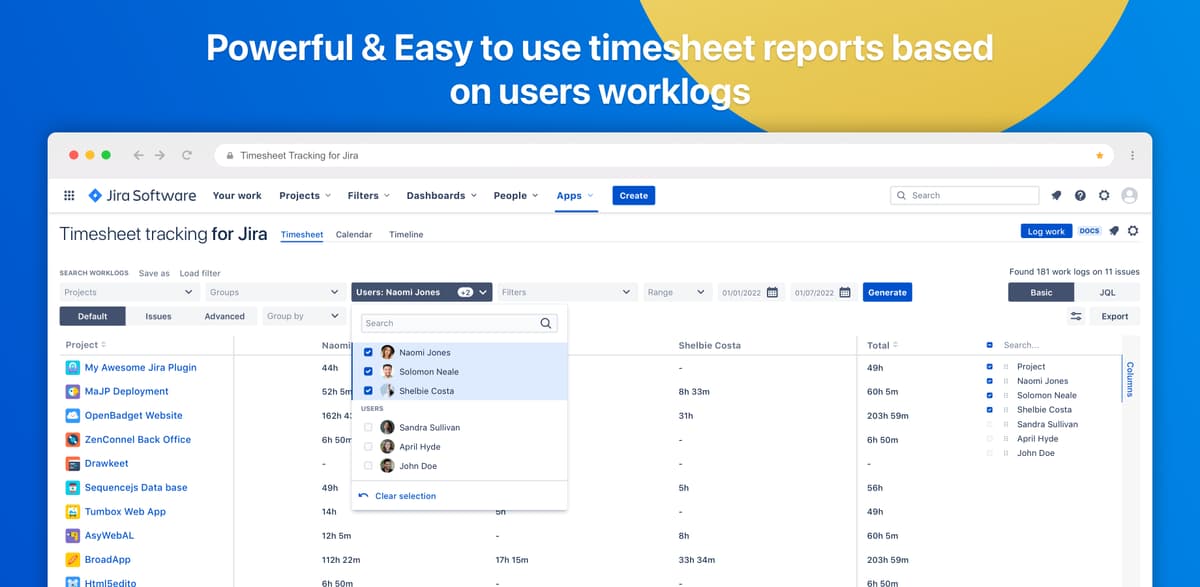Viewport: 1200px width, 587px height.
Task: Expand the Projects menu in the top navigation
Action: pos(305,196)
